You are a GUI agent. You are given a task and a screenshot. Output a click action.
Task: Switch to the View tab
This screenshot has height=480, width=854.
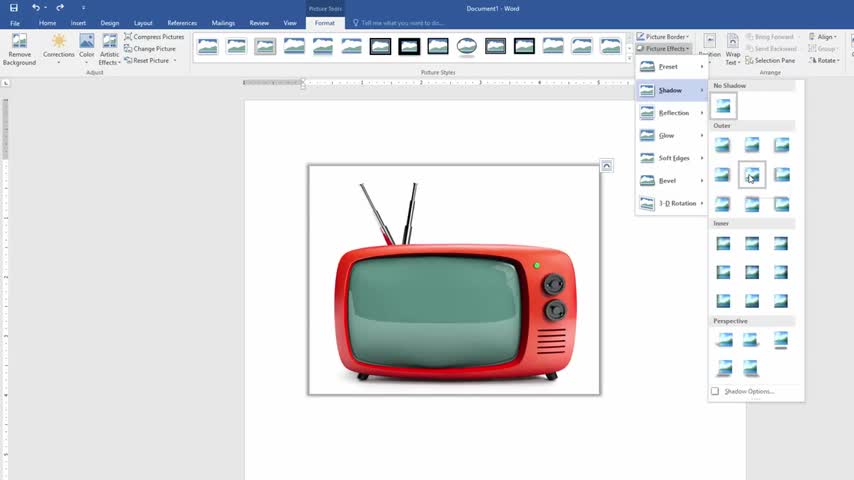click(x=290, y=23)
